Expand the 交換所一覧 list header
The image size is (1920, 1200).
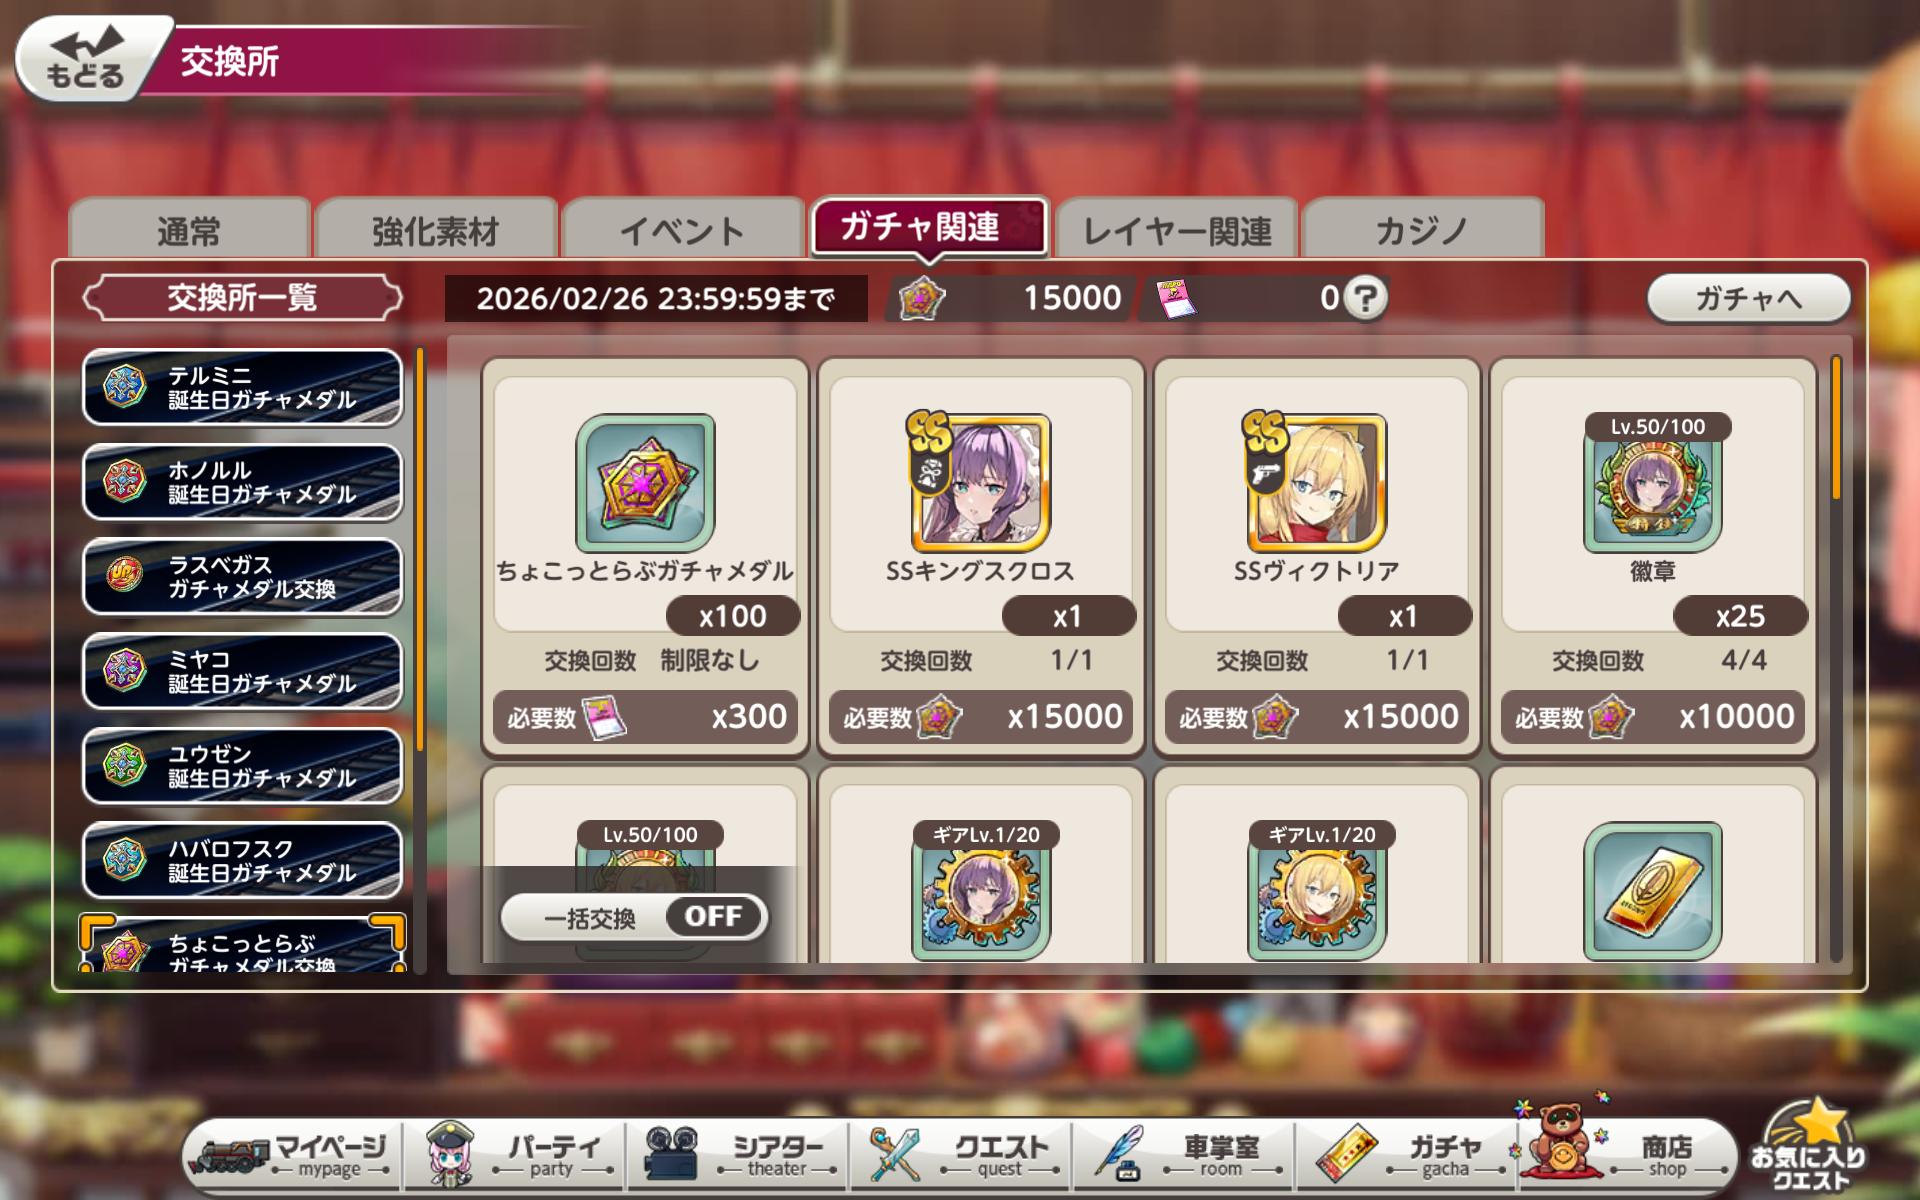pos(242,297)
